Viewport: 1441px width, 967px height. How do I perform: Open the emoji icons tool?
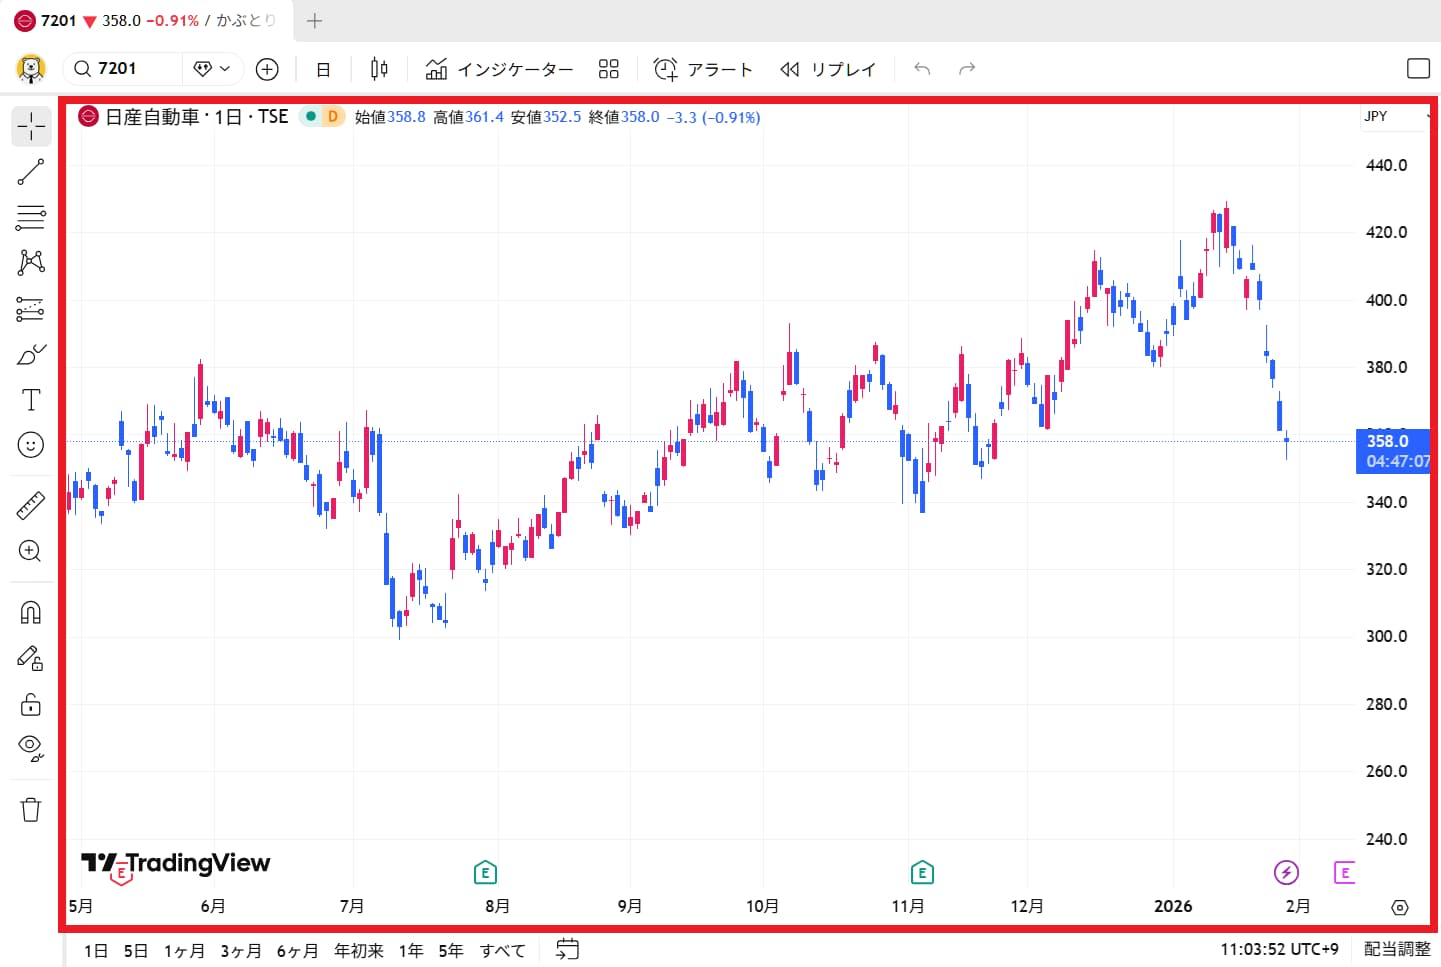pos(31,445)
